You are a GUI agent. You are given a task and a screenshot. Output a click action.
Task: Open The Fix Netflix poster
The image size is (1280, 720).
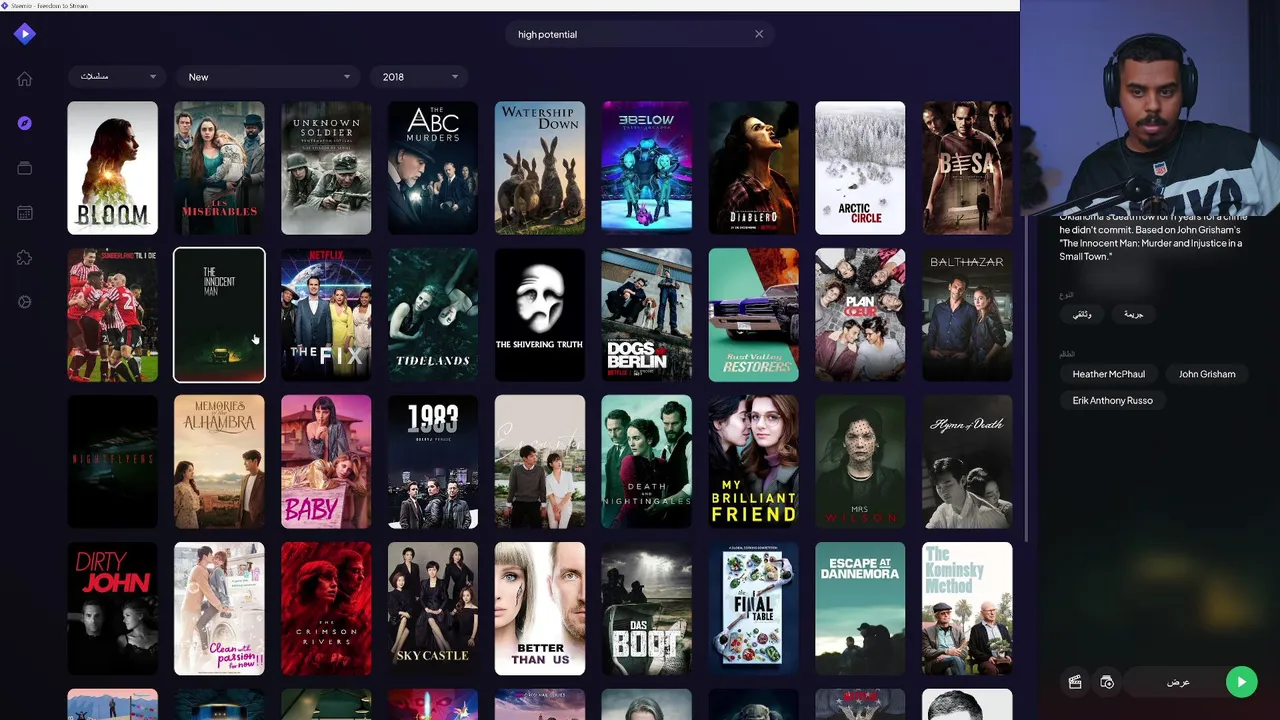coord(326,315)
